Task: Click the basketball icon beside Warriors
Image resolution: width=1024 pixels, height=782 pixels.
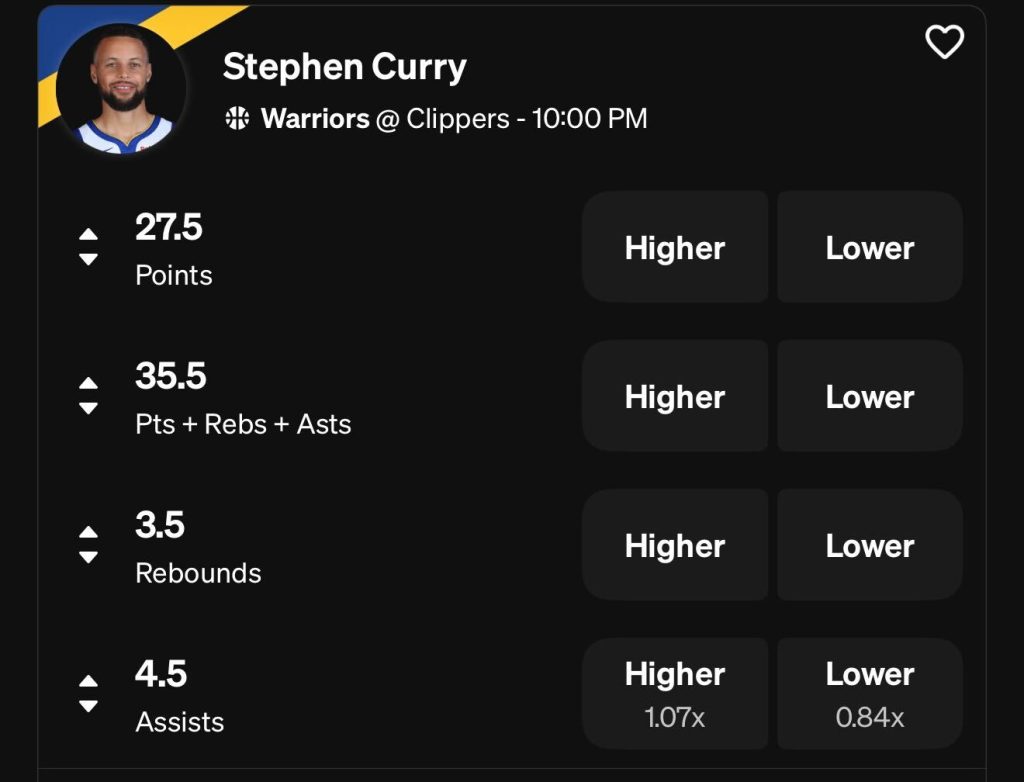Action: (x=237, y=119)
